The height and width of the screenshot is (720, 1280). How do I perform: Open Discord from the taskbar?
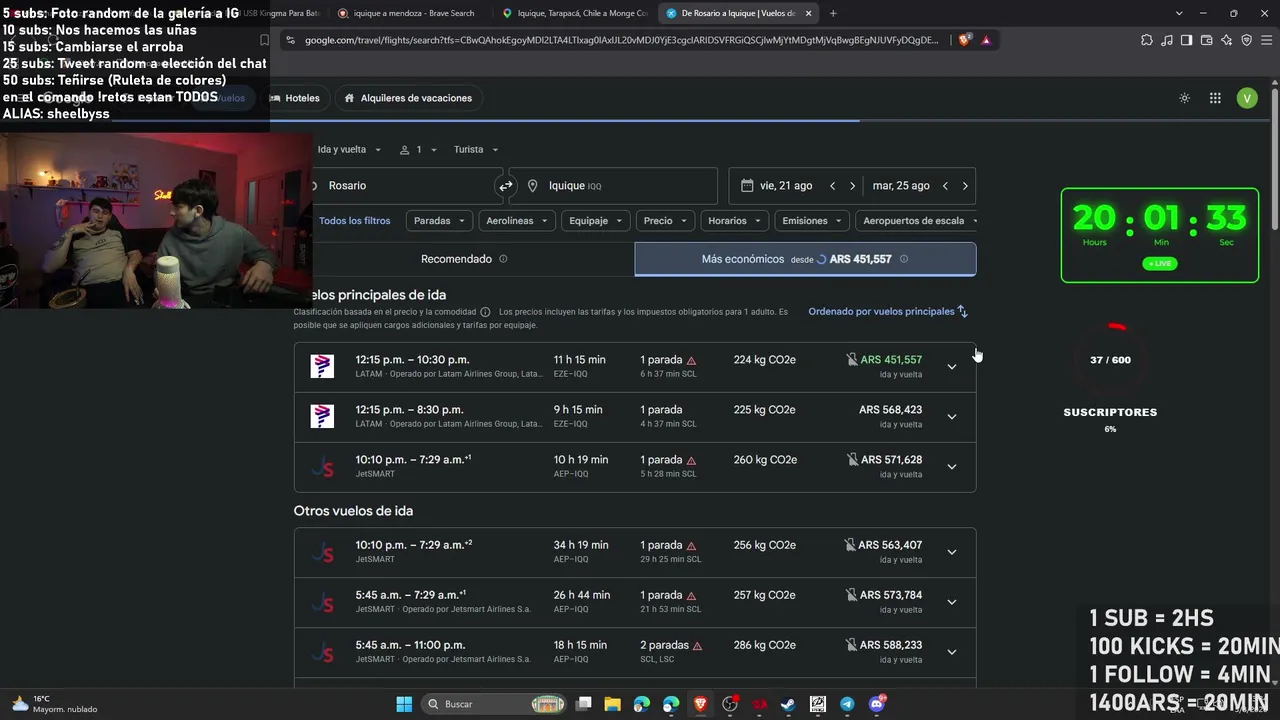pos(877,704)
